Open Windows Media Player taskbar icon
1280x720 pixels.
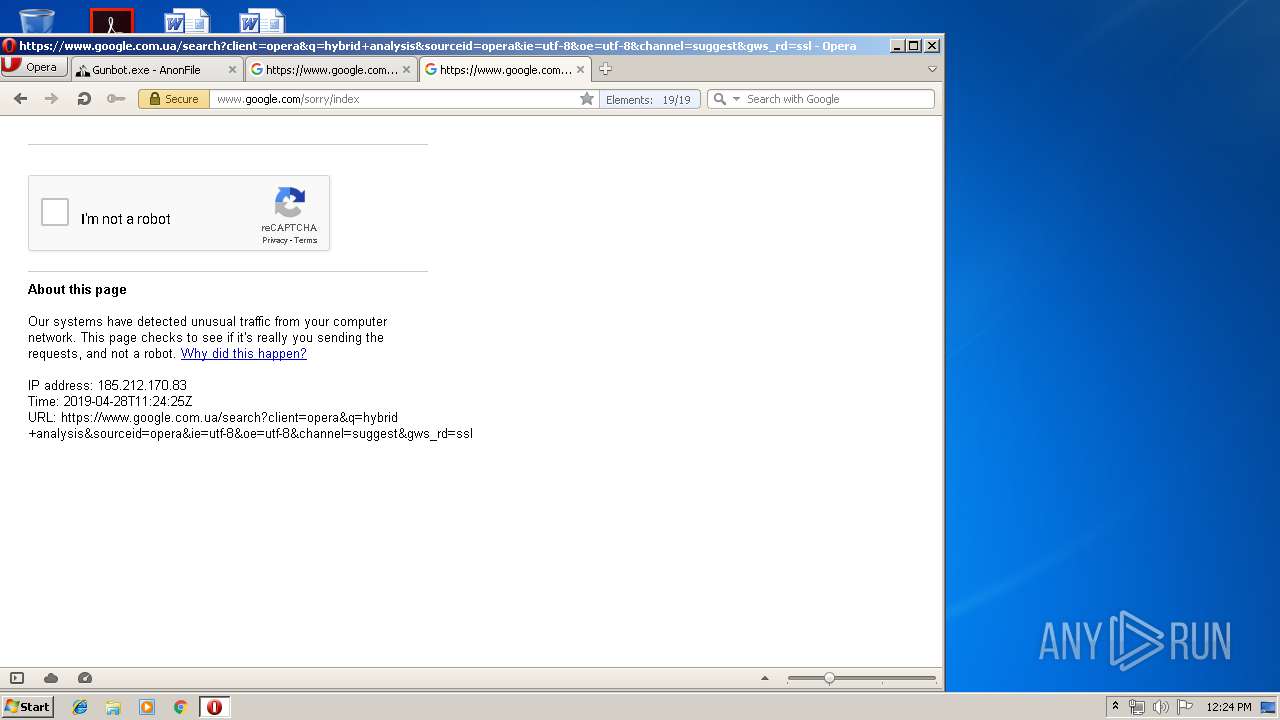click(147, 707)
